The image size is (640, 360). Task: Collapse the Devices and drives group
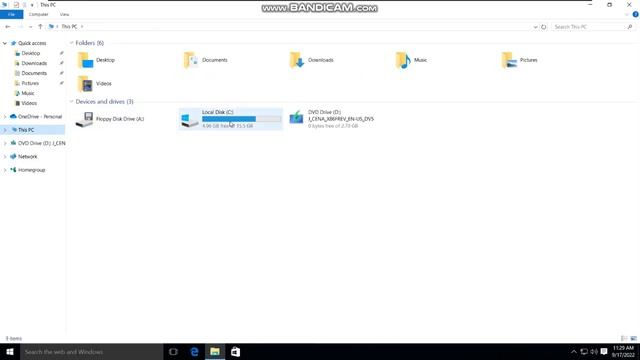pyautogui.click(x=71, y=102)
